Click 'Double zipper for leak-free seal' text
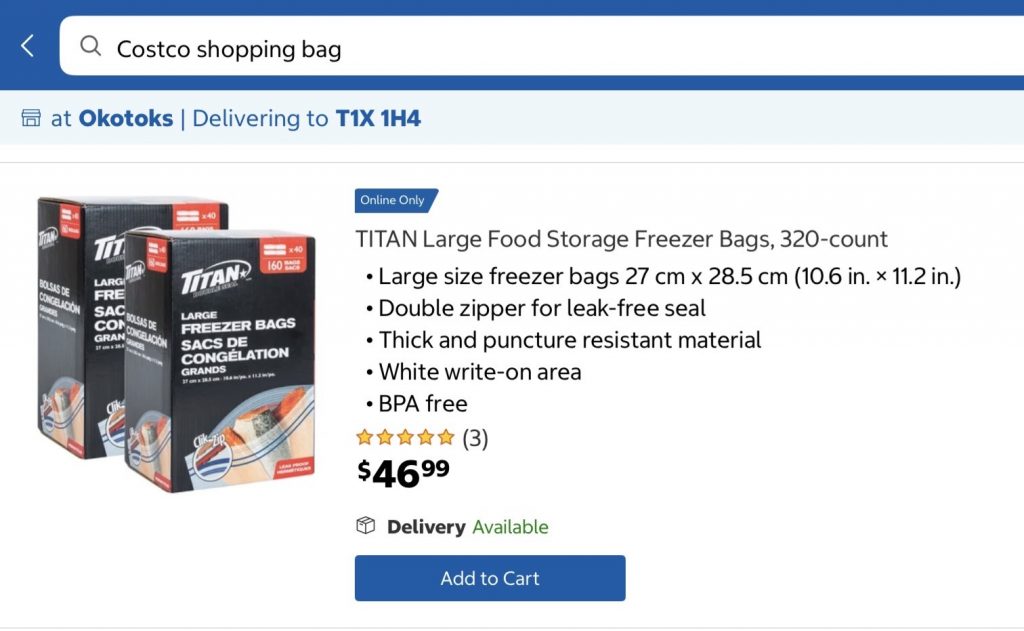The image size is (1024, 631). click(x=541, y=308)
